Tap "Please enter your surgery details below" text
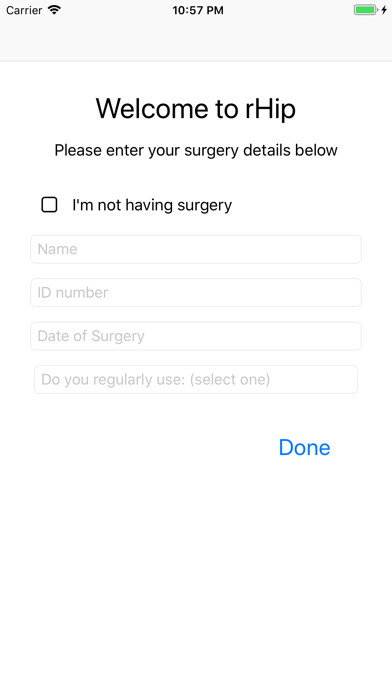392x696 pixels. click(196, 150)
